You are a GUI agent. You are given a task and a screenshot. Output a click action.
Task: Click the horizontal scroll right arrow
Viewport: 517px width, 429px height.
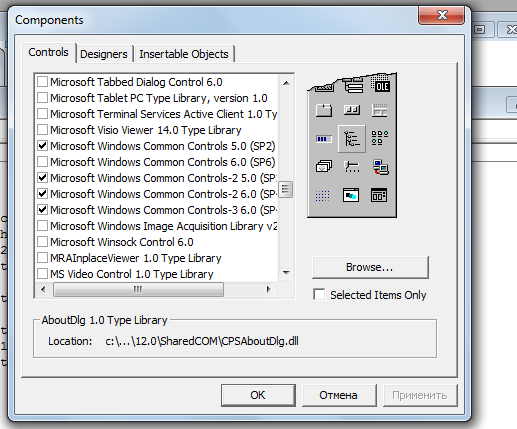click(x=268, y=289)
